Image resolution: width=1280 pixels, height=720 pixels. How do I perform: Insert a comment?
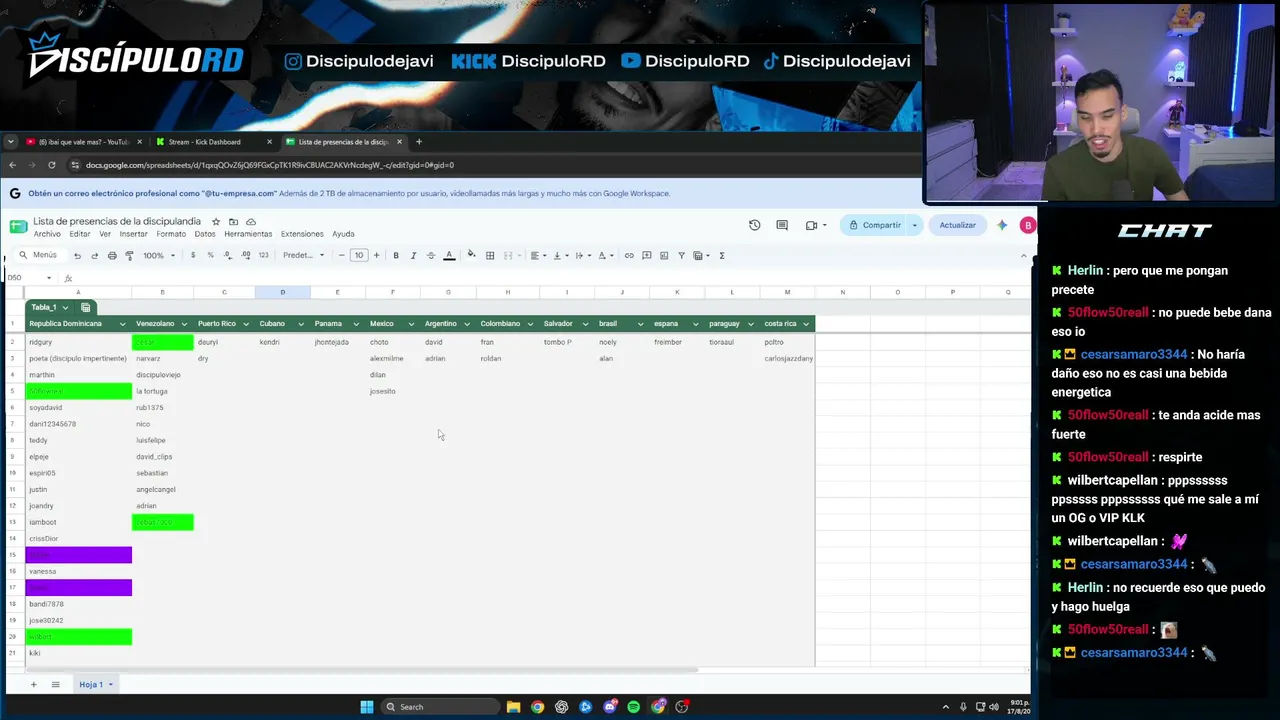pos(647,255)
